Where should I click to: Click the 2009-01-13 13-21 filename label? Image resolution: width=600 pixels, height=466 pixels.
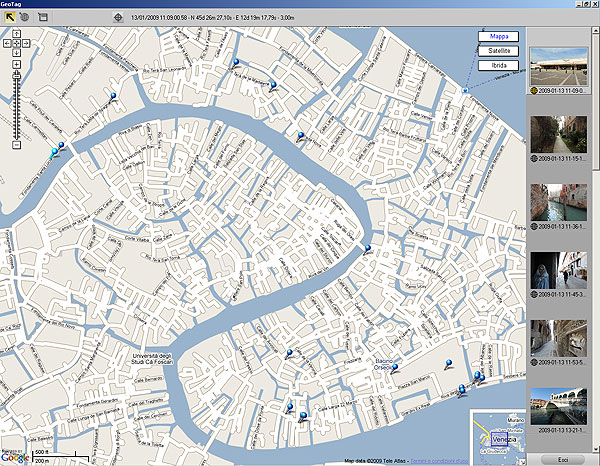tap(562, 430)
